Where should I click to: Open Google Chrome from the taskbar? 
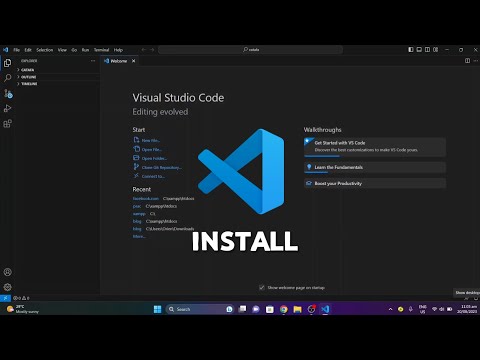point(284,309)
